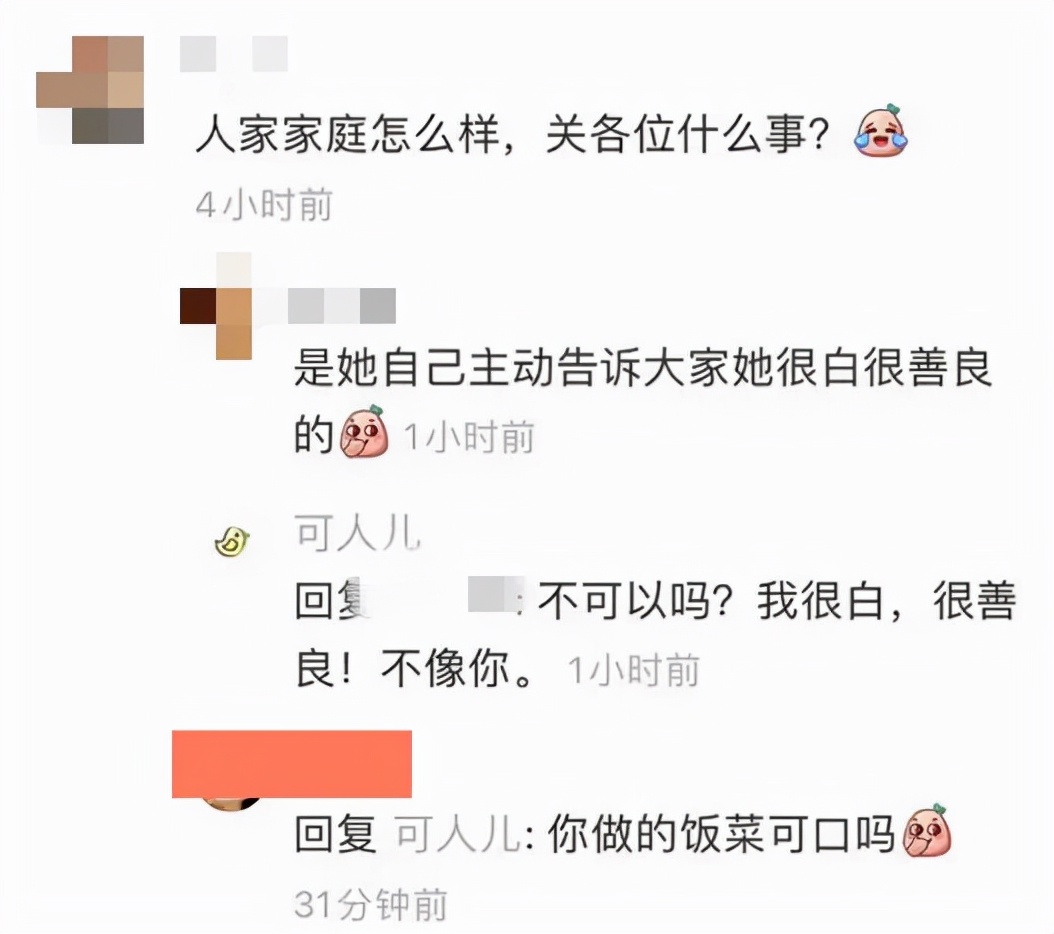Select the reply text 你做的饭菜可口吗
This screenshot has height=934, width=1054.
721,834
